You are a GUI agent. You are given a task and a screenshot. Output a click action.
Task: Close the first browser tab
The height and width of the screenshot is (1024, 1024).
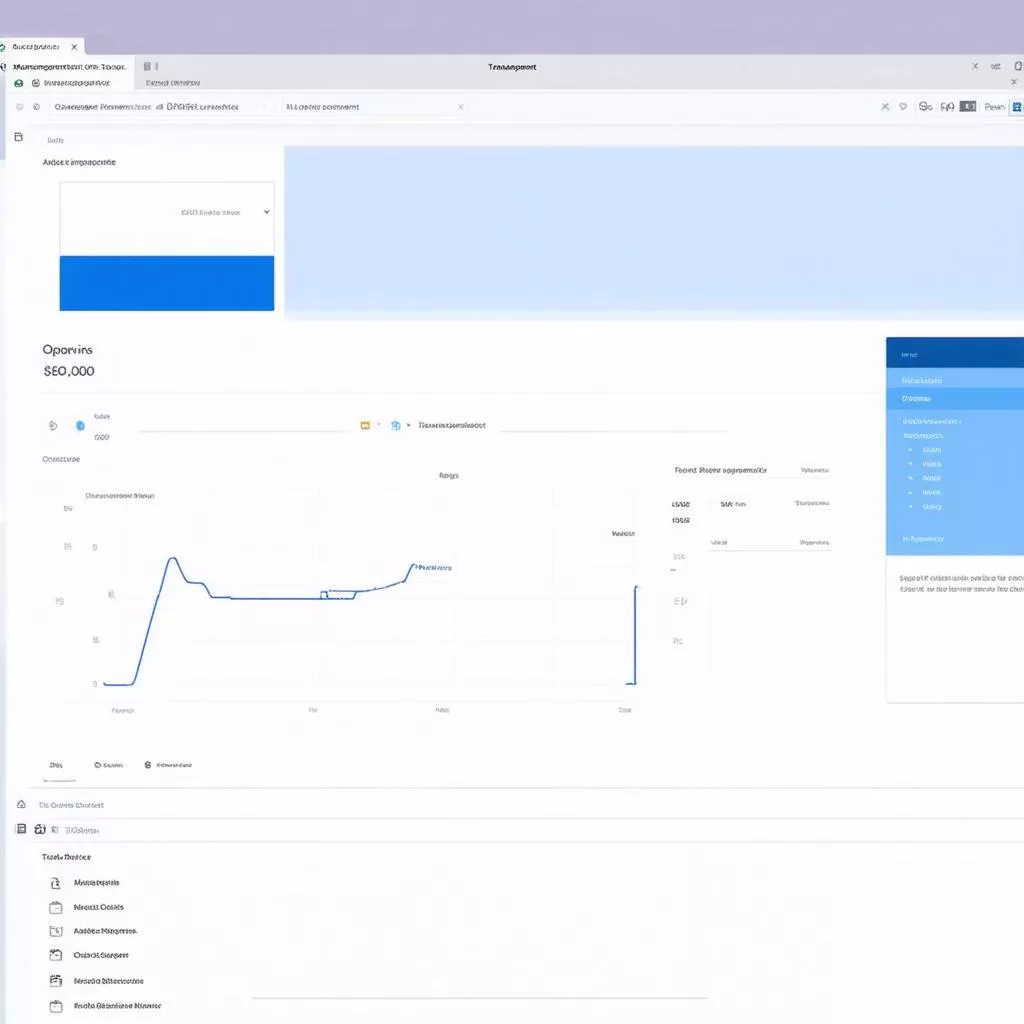[x=74, y=47]
